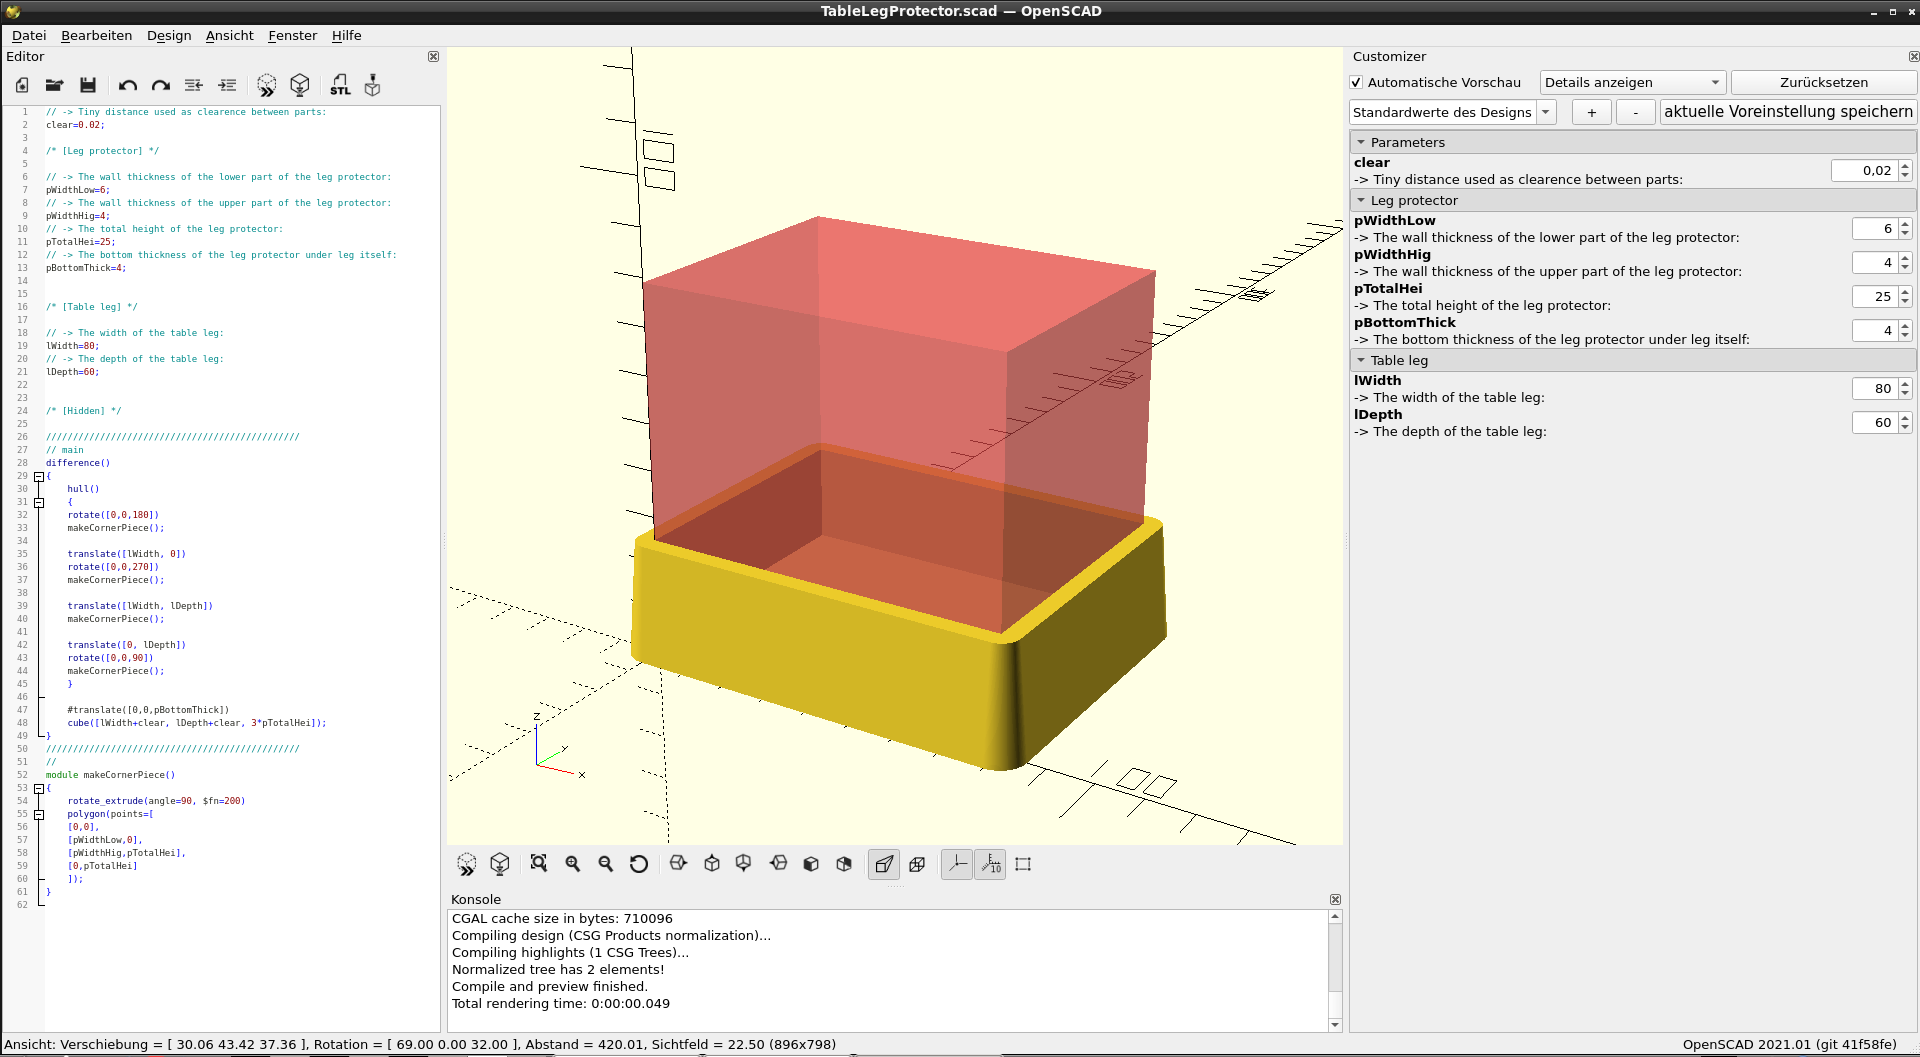
Task: Open the Fenster menu
Action: pos(292,36)
